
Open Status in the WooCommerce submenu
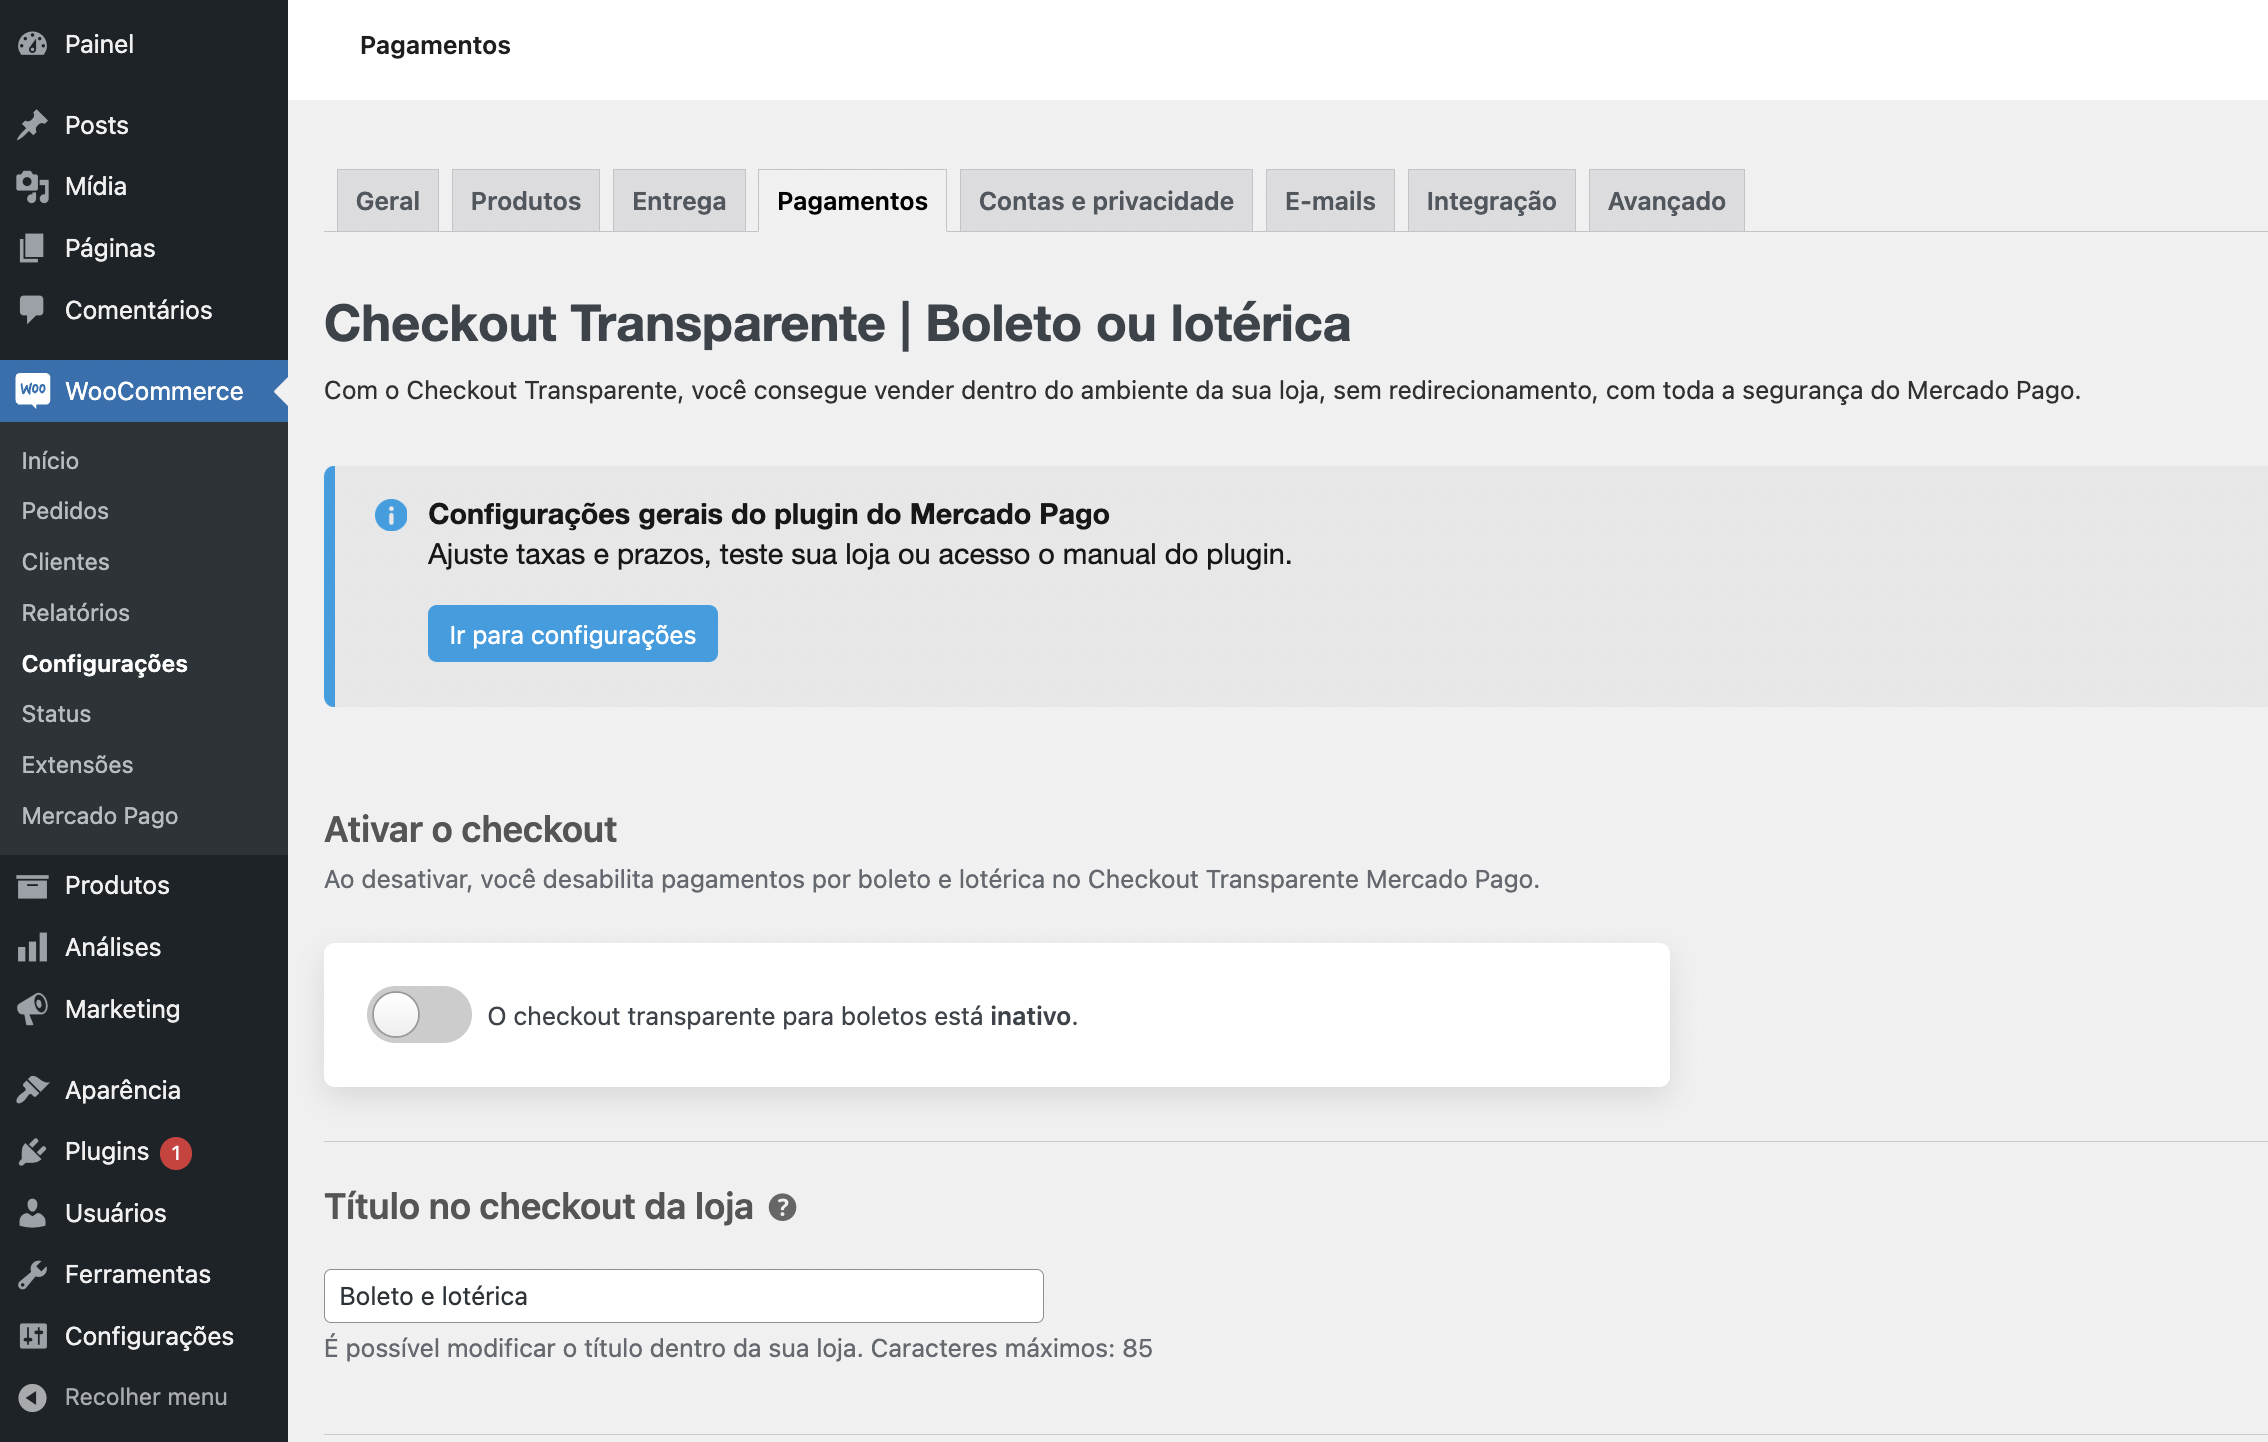click(56, 714)
